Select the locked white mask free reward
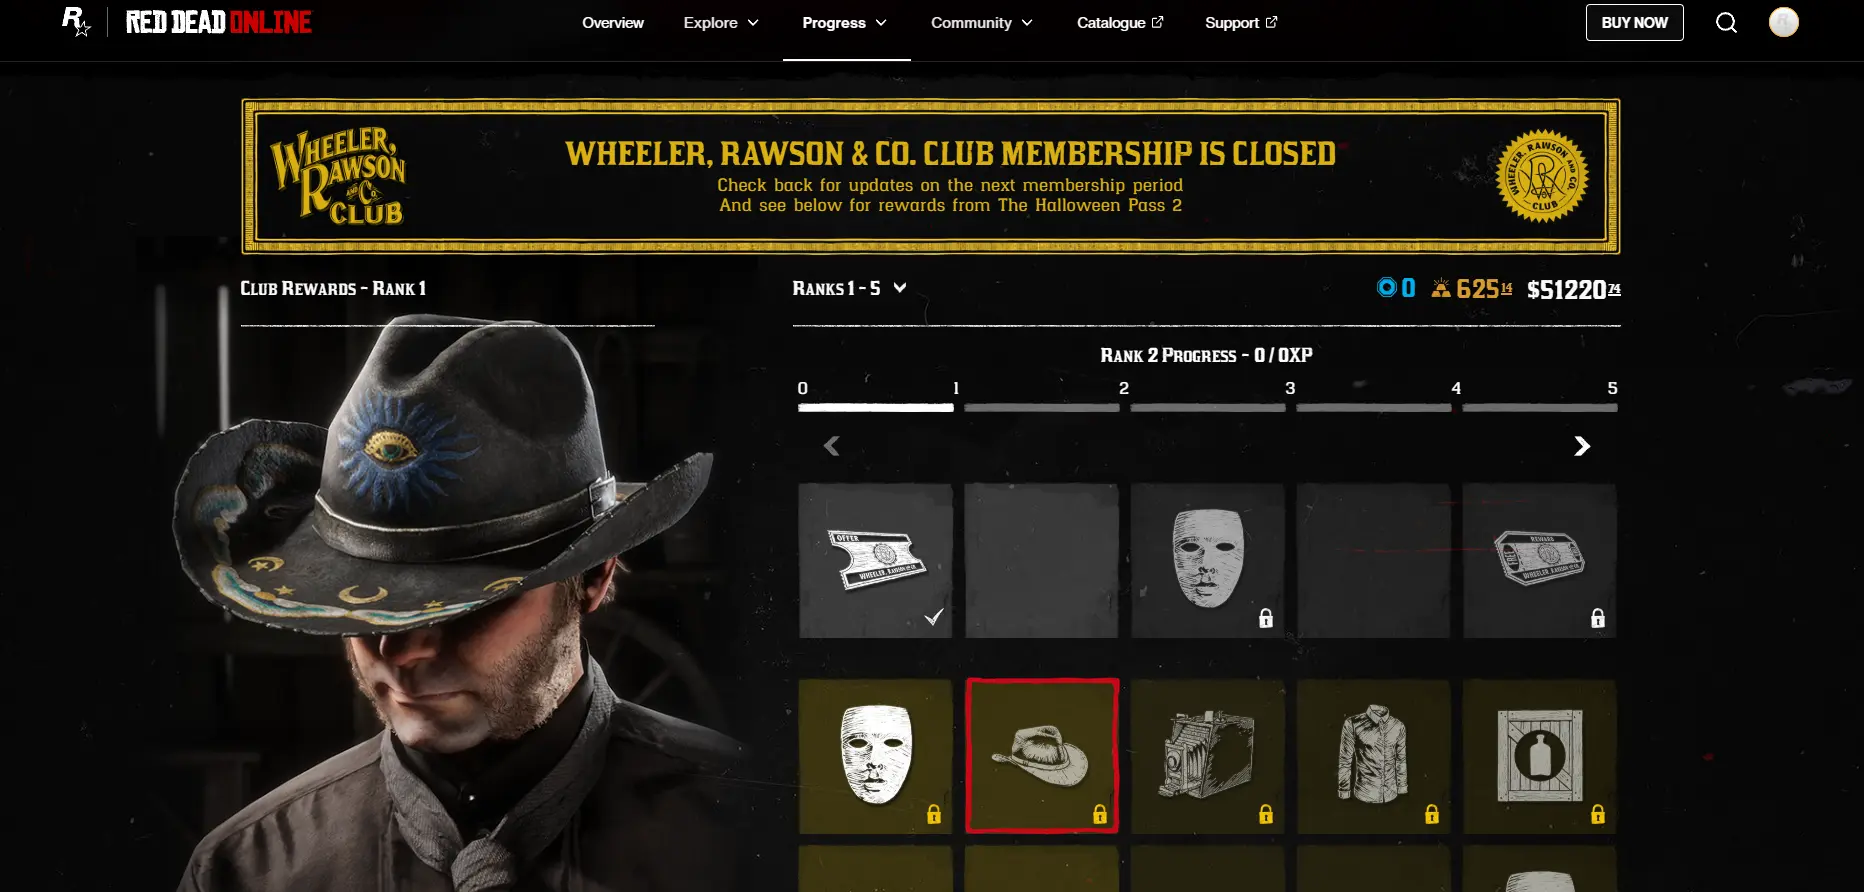The height and width of the screenshot is (892, 1864). (1208, 561)
